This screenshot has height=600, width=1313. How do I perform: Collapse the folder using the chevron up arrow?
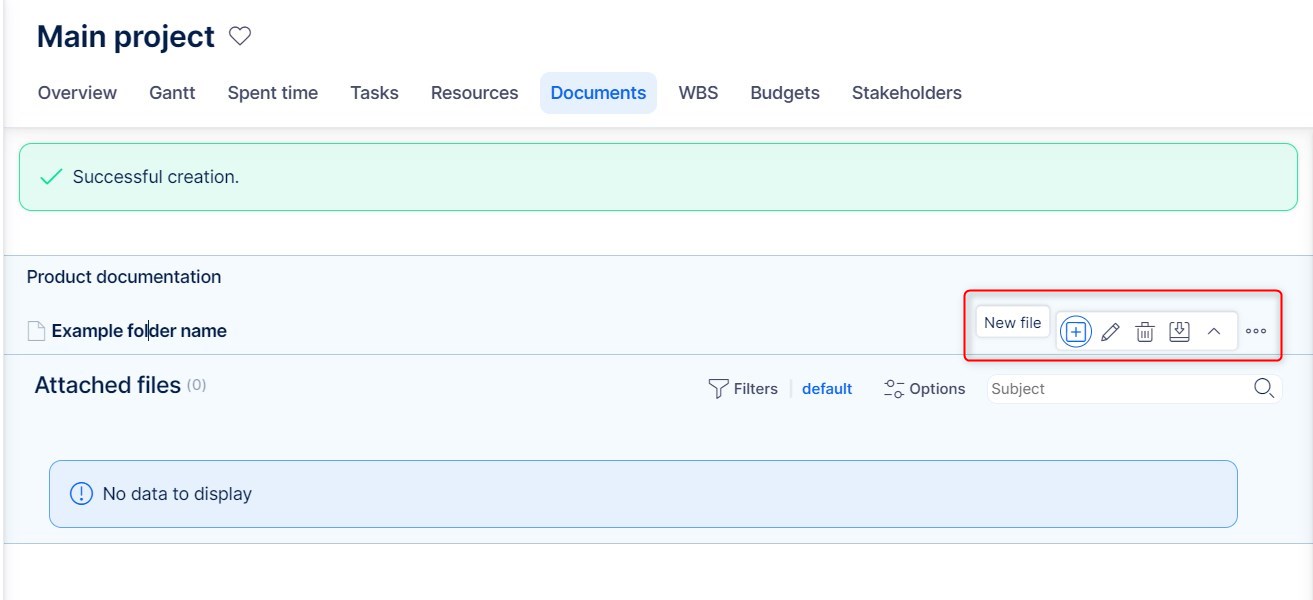point(1214,332)
